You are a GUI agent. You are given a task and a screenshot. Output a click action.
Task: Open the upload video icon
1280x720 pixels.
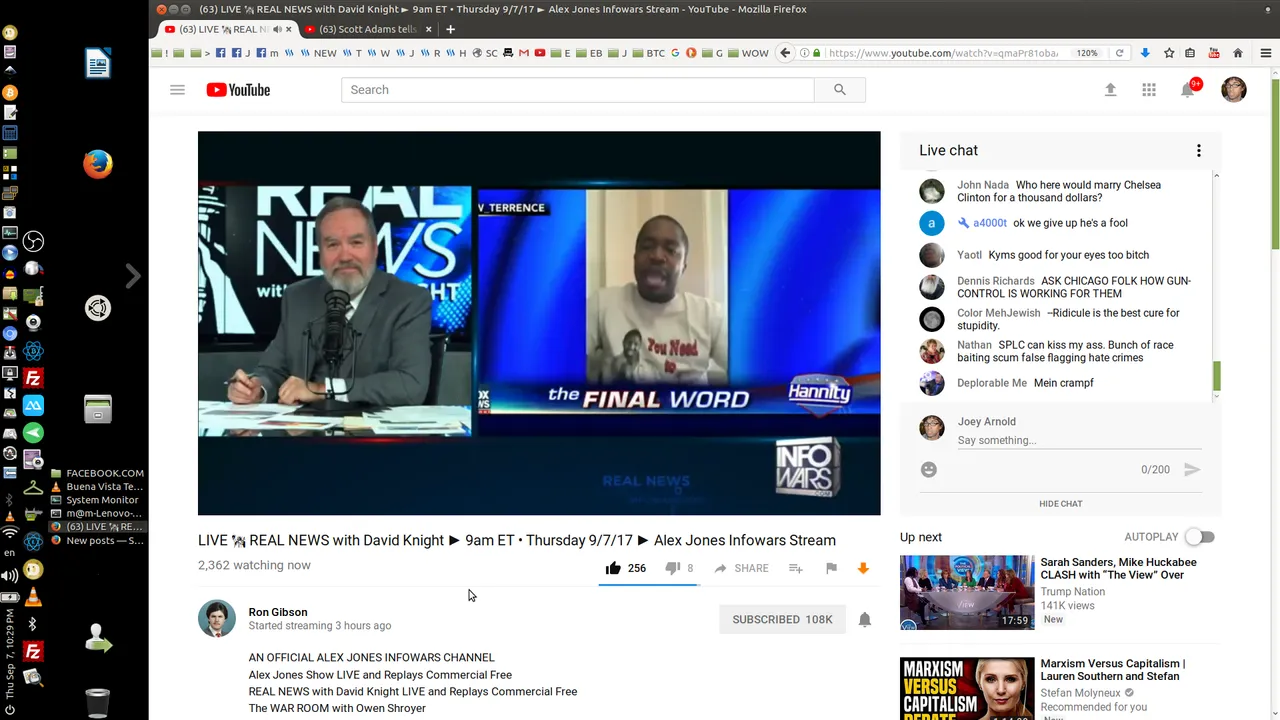coord(1110,90)
